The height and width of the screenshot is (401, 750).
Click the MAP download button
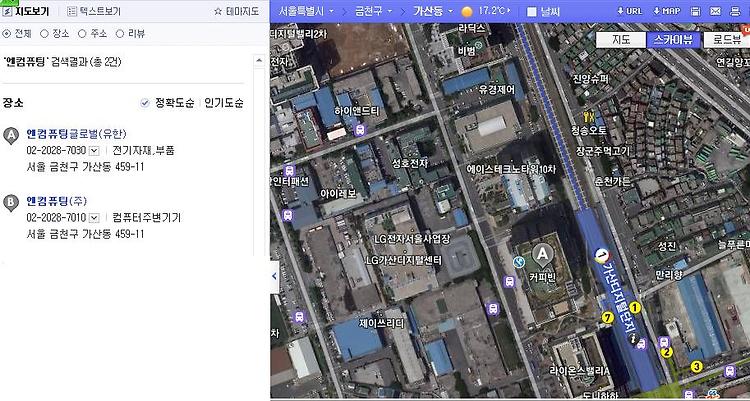click(x=666, y=11)
